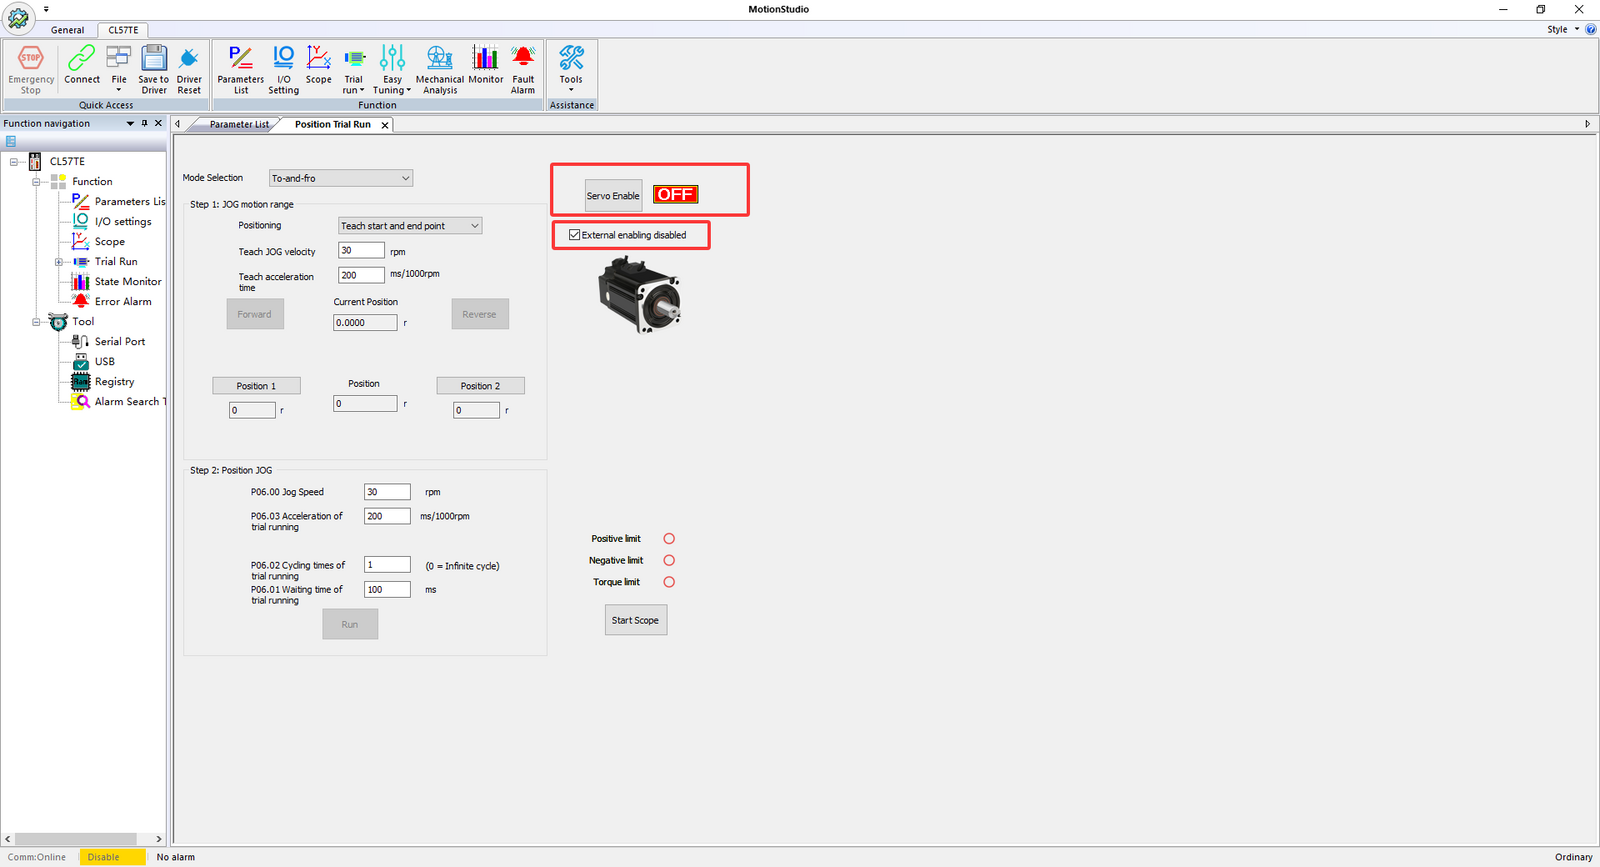Select State Monitor in navigation tree
The image size is (1600, 867).
point(117,281)
